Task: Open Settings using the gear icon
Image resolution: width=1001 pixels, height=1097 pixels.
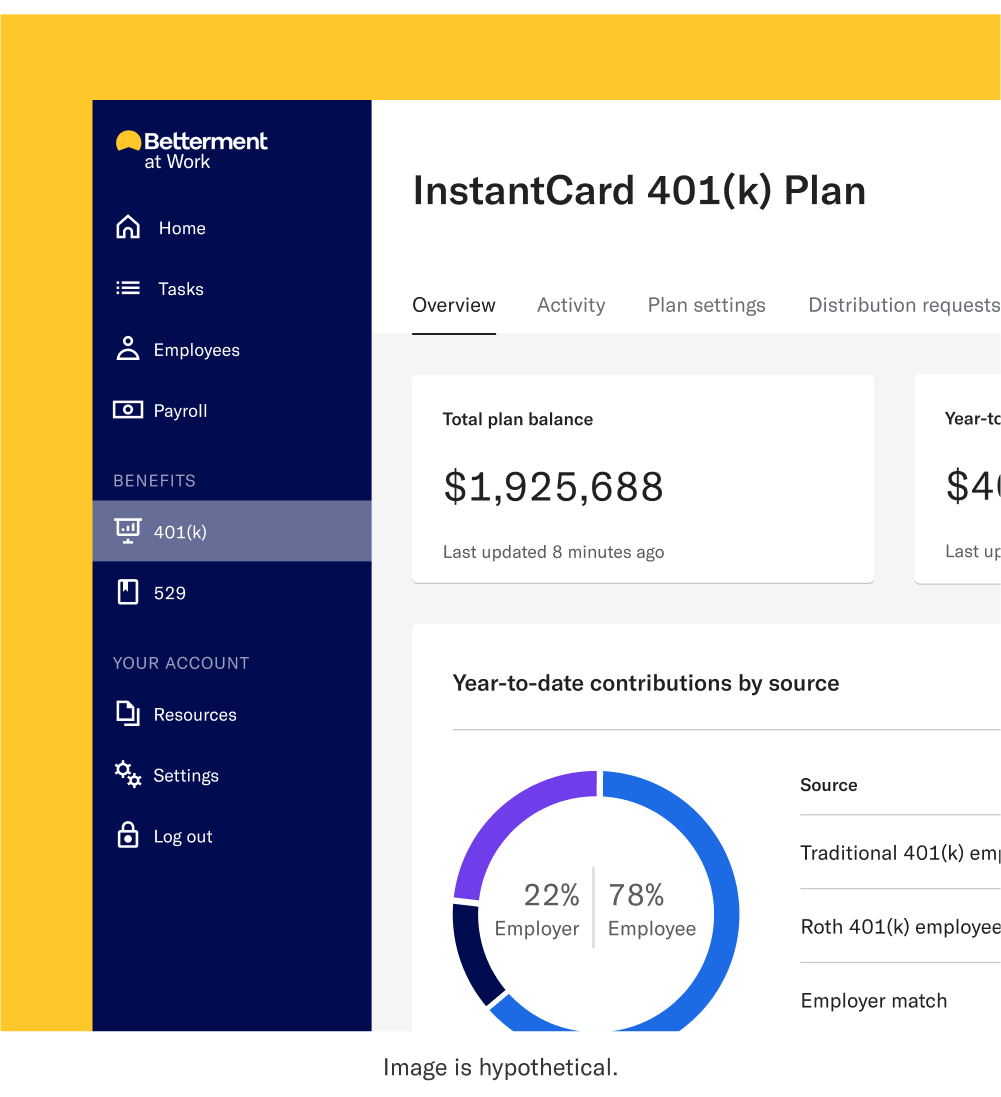Action: (127, 774)
